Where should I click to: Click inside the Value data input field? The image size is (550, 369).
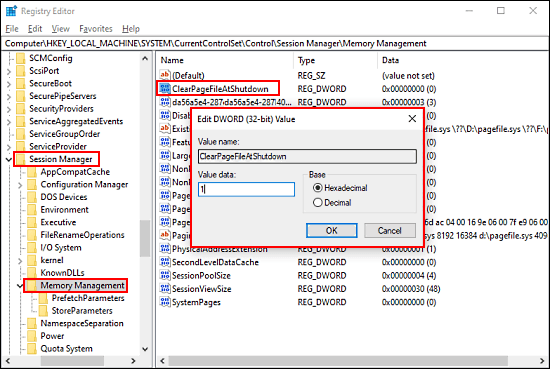pyautogui.click(x=246, y=189)
